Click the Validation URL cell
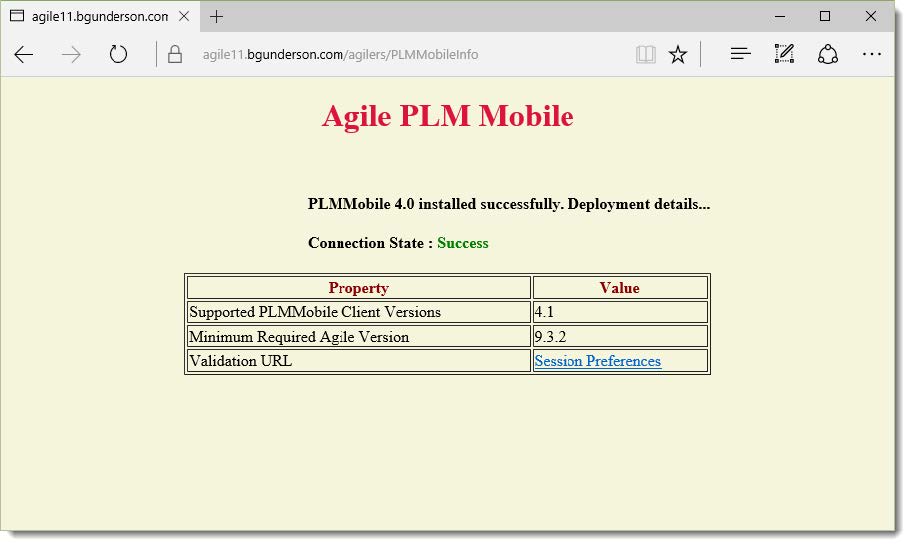Image resolution: width=910 pixels, height=546 pixels. coord(359,361)
